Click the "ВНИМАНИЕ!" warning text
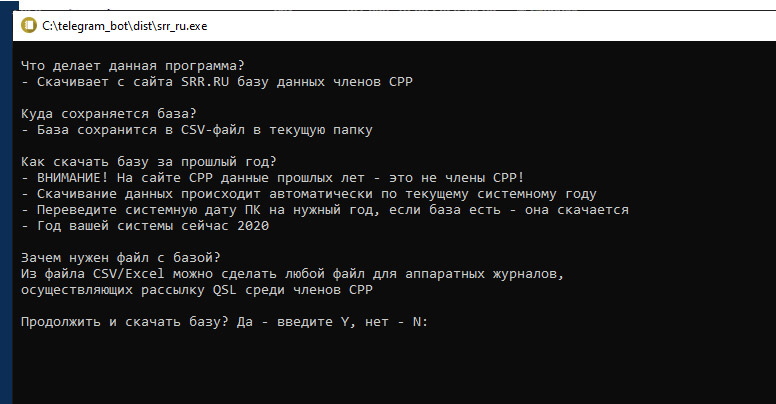The height and width of the screenshot is (404, 776). tap(73, 178)
